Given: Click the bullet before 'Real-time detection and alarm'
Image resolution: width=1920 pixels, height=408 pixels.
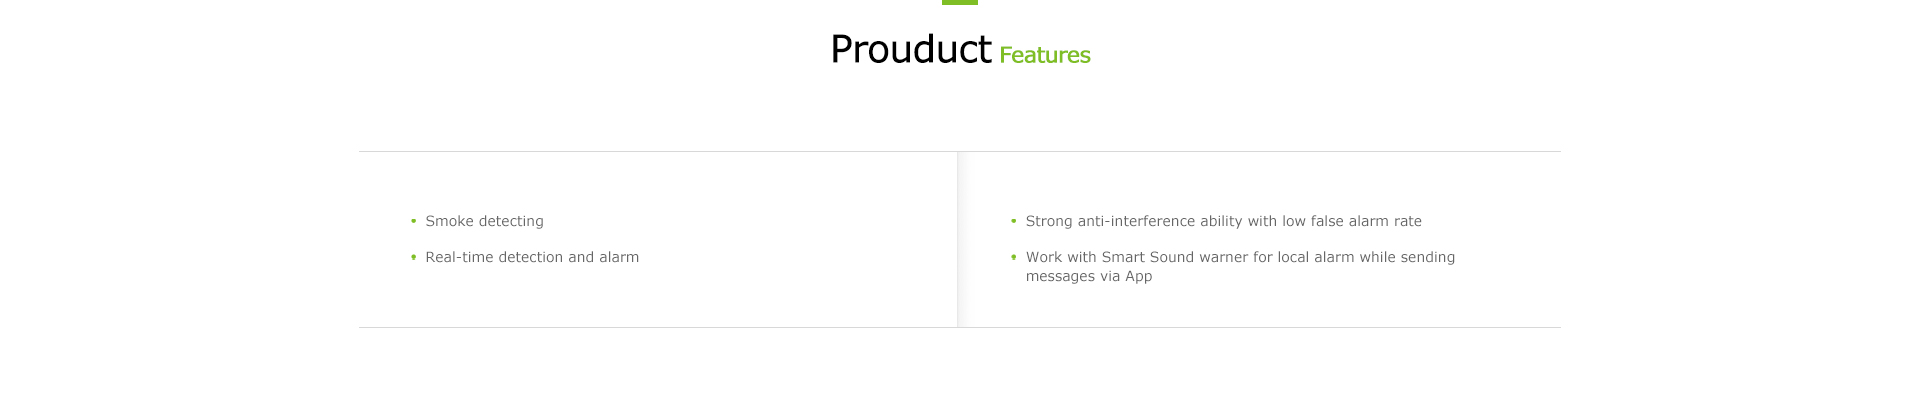Looking at the screenshot, I should tap(413, 257).
